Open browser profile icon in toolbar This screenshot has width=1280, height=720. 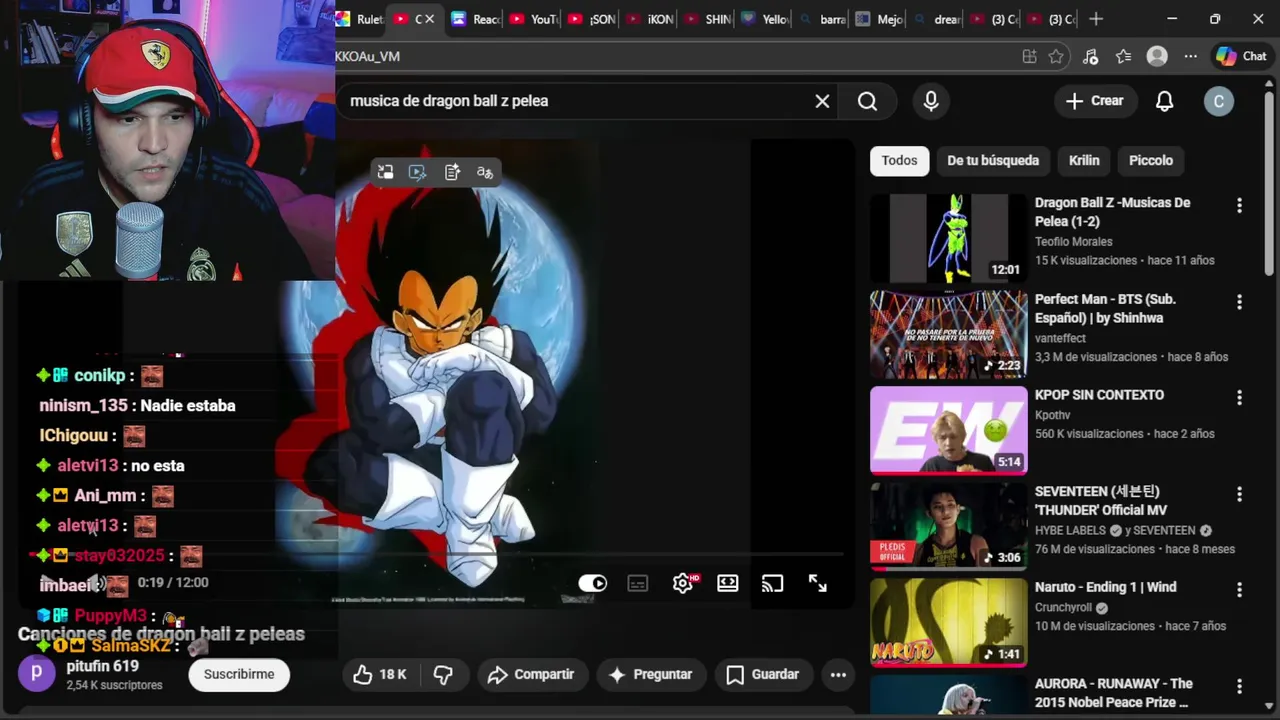pyautogui.click(x=1157, y=57)
